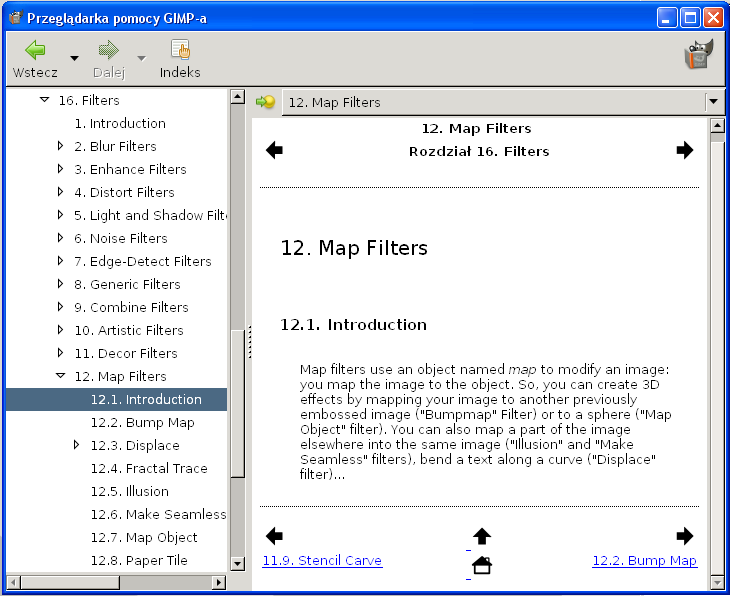Select 1. Introduction under Filters
The height and width of the screenshot is (596, 730).
[120, 123]
